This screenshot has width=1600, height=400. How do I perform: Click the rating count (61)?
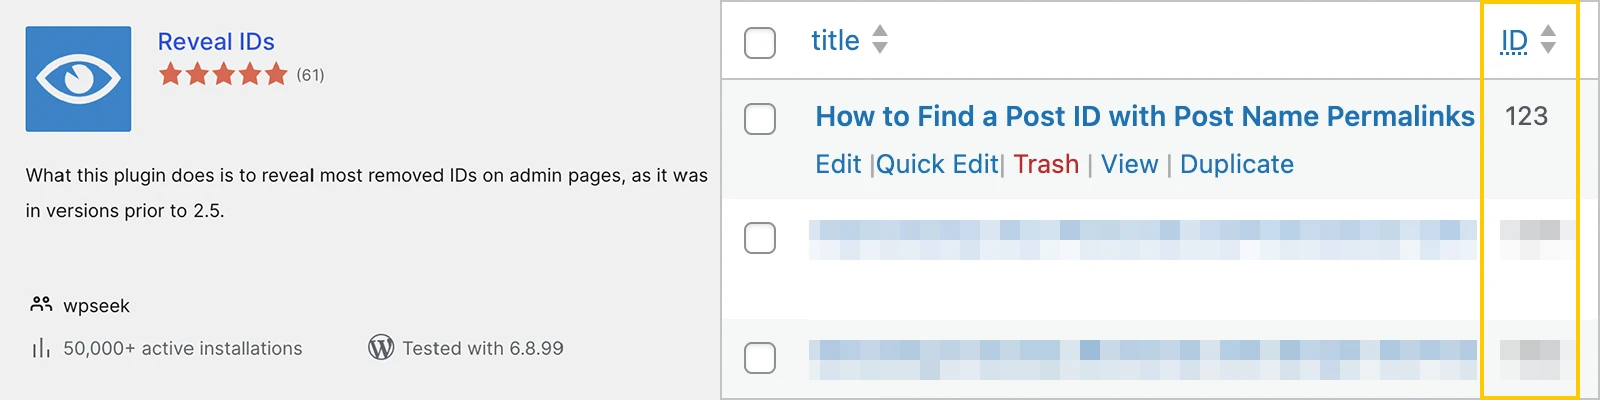pos(310,75)
